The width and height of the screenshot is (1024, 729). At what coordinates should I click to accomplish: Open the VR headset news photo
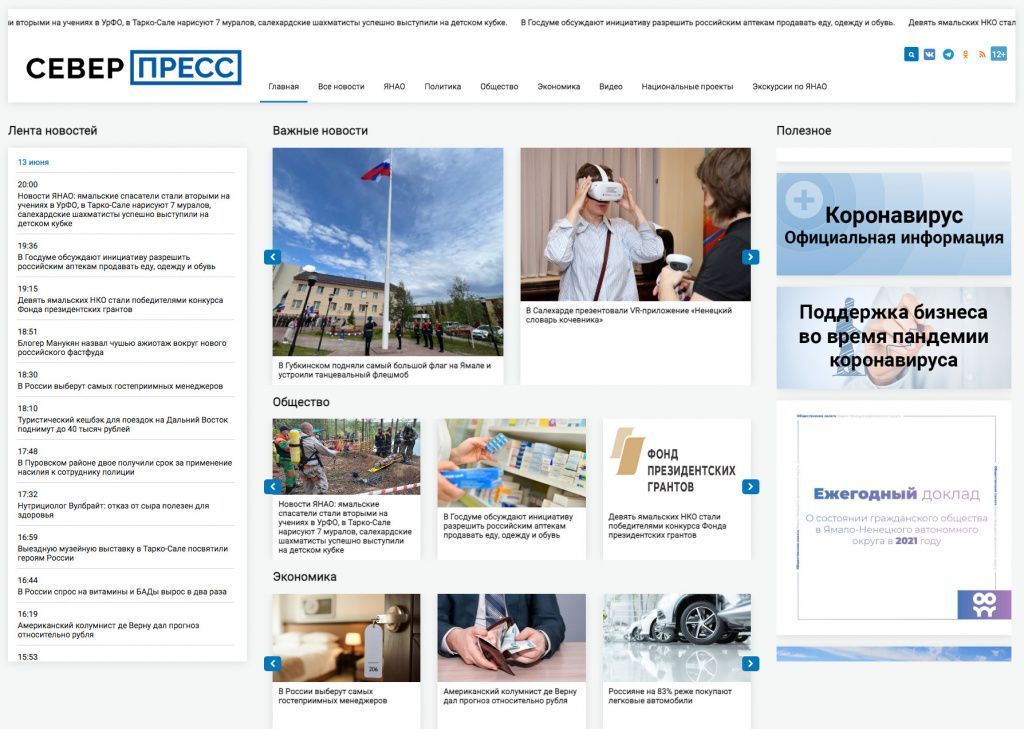[x=635, y=224]
